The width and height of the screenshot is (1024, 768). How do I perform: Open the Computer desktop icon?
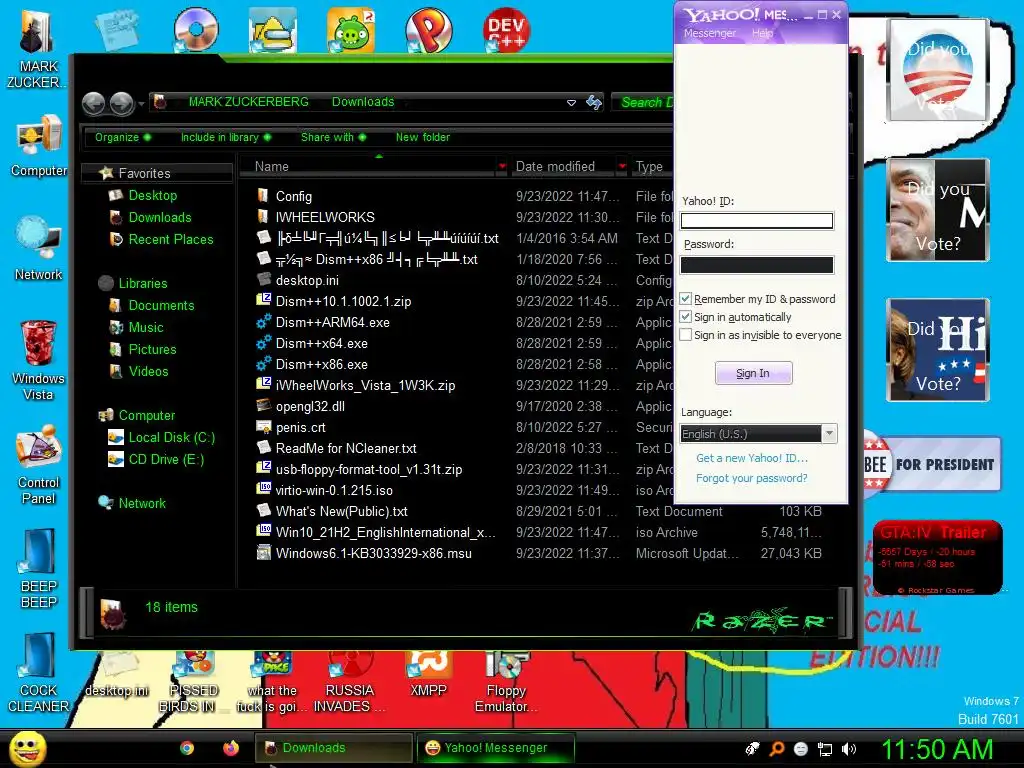(x=39, y=145)
